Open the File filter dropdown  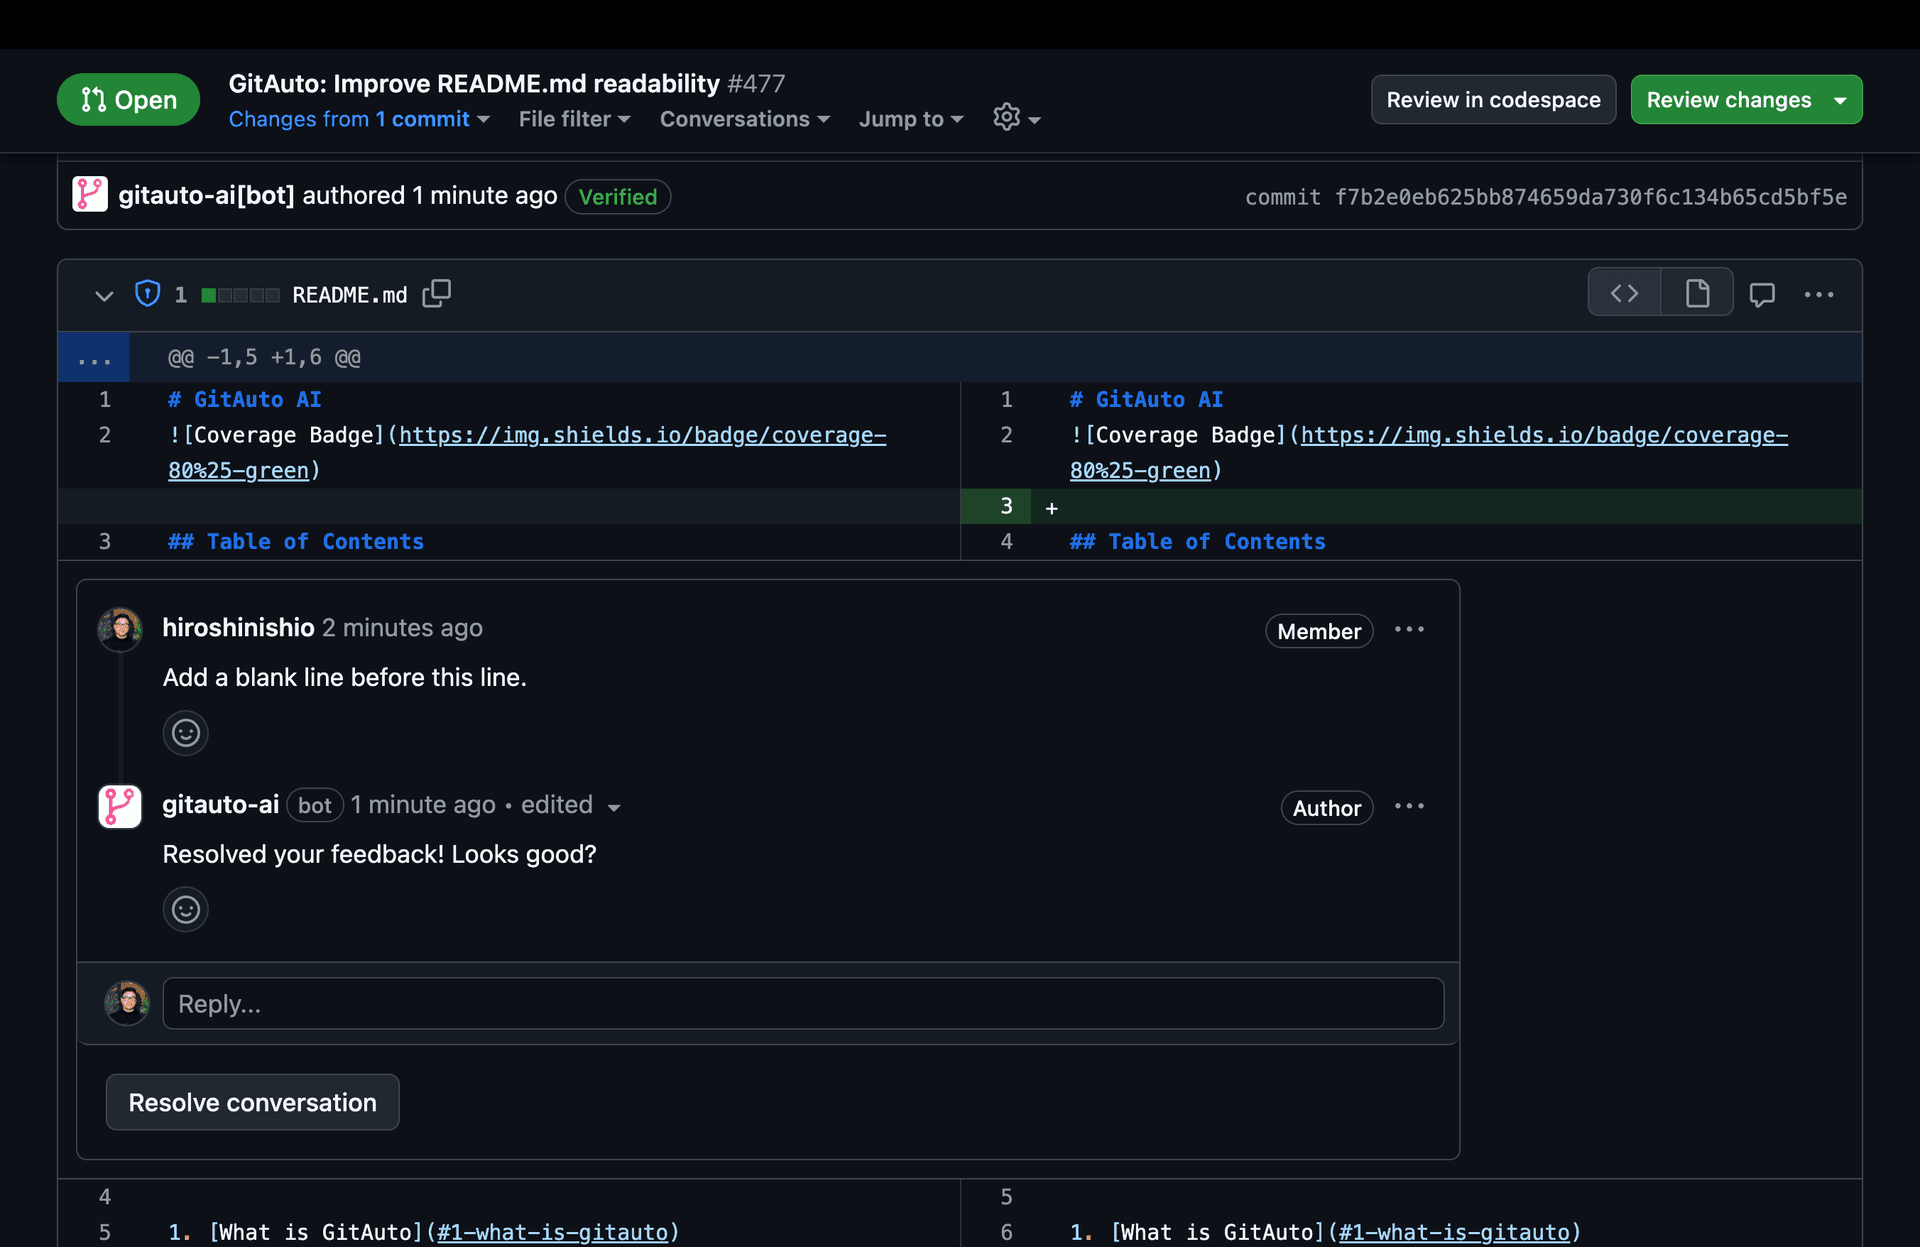pos(574,119)
